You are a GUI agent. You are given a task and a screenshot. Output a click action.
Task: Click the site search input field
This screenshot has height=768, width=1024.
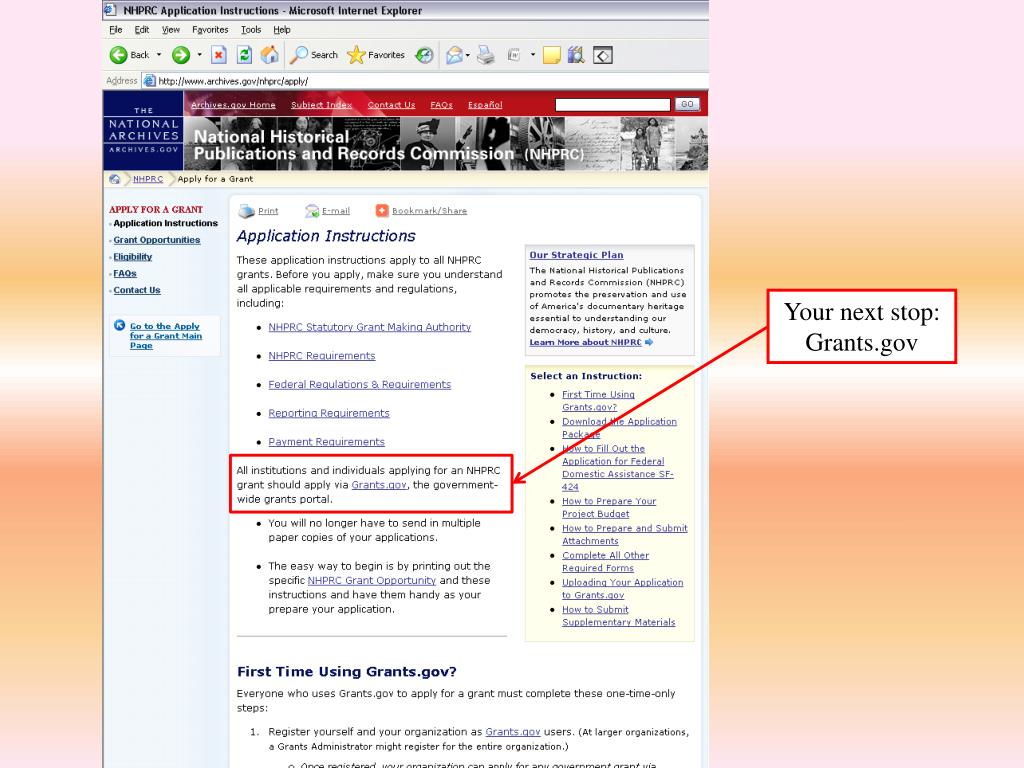pos(613,104)
